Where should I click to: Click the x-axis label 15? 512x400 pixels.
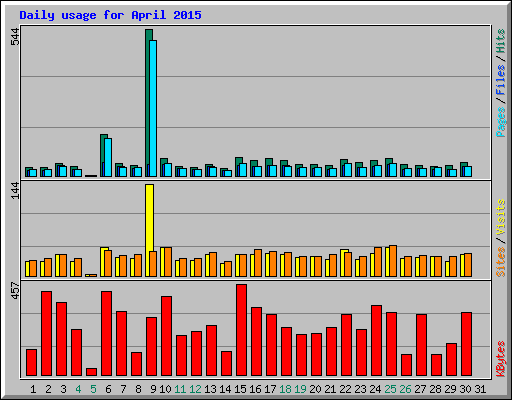(x=240, y=389)
